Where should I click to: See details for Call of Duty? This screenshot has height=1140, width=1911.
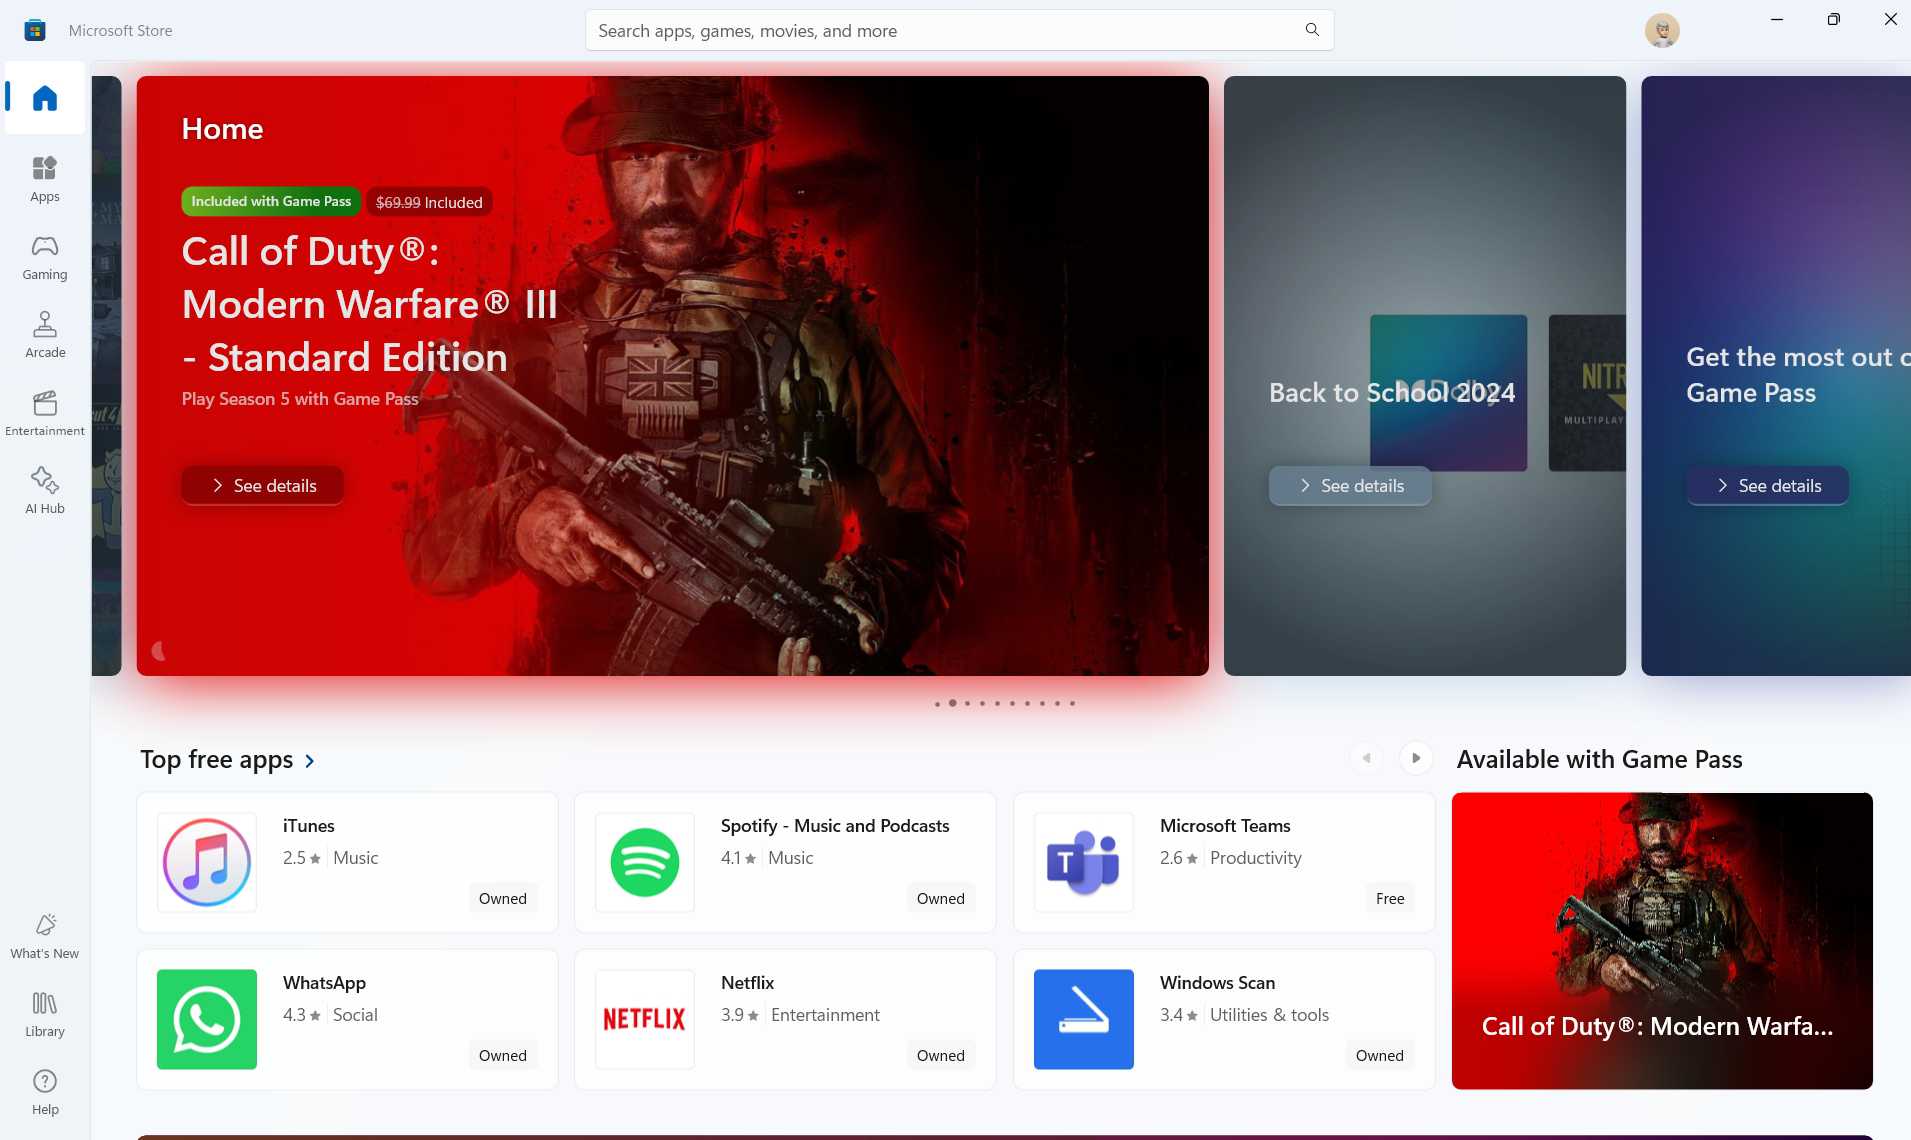coord(263,485)
